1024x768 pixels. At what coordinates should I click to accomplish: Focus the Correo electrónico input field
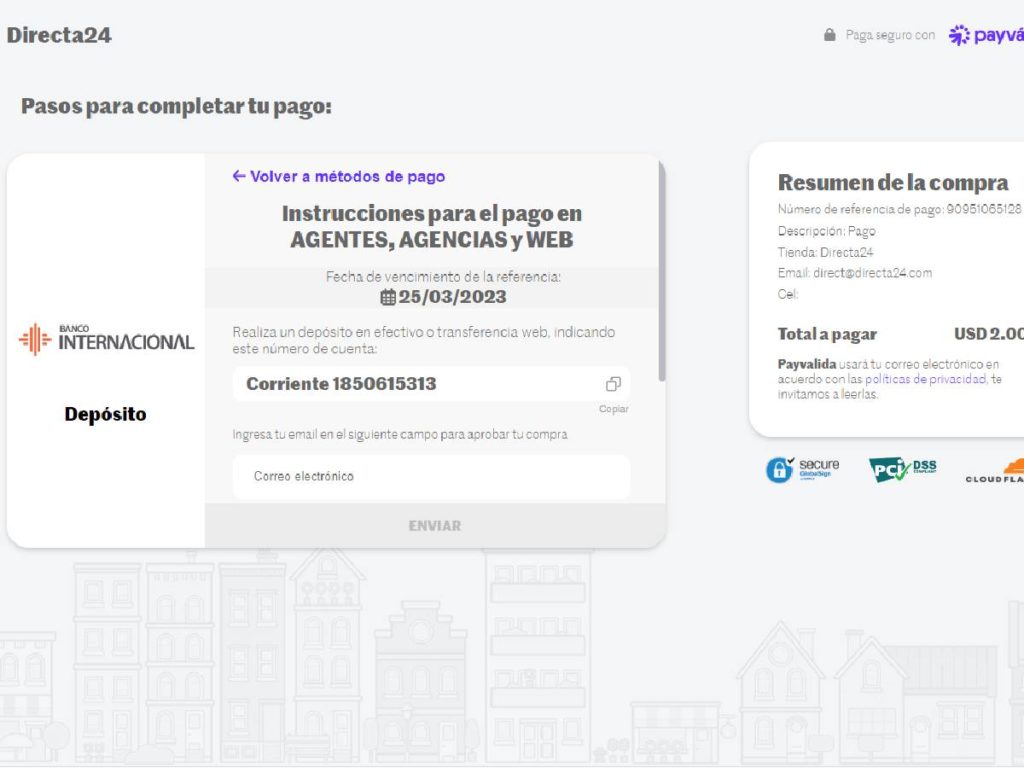click(x=431, y=476)
